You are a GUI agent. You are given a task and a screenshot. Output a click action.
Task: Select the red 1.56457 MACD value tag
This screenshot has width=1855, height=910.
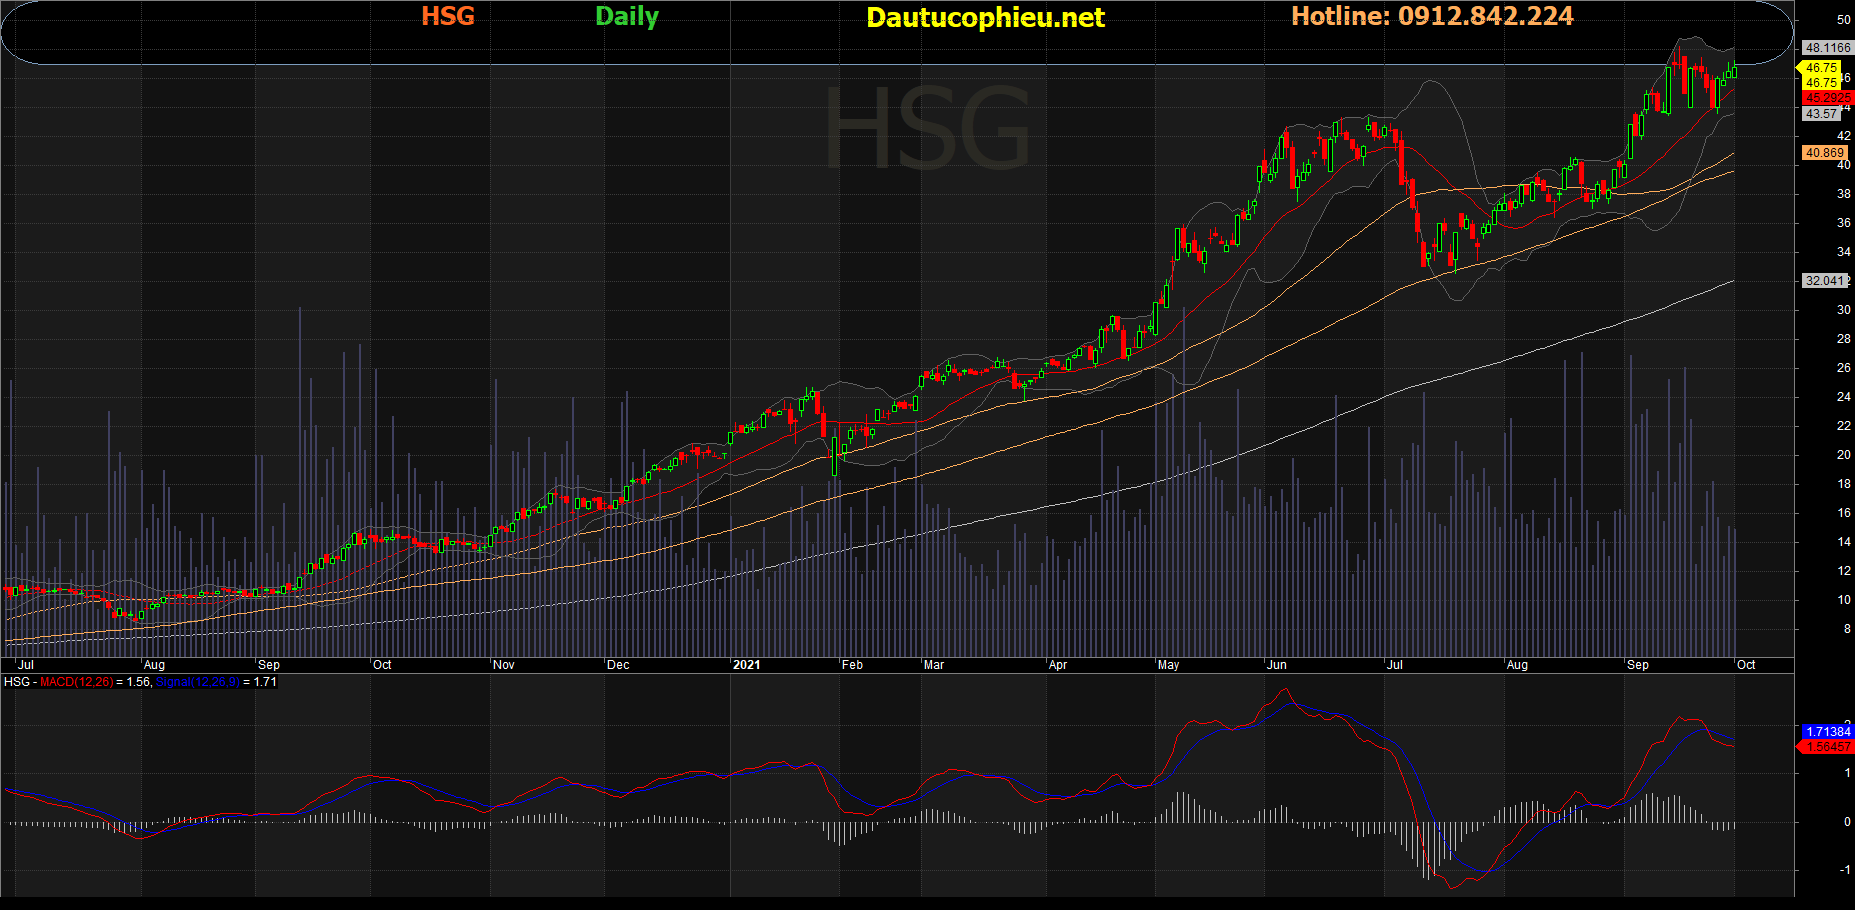click(1827, 747)
